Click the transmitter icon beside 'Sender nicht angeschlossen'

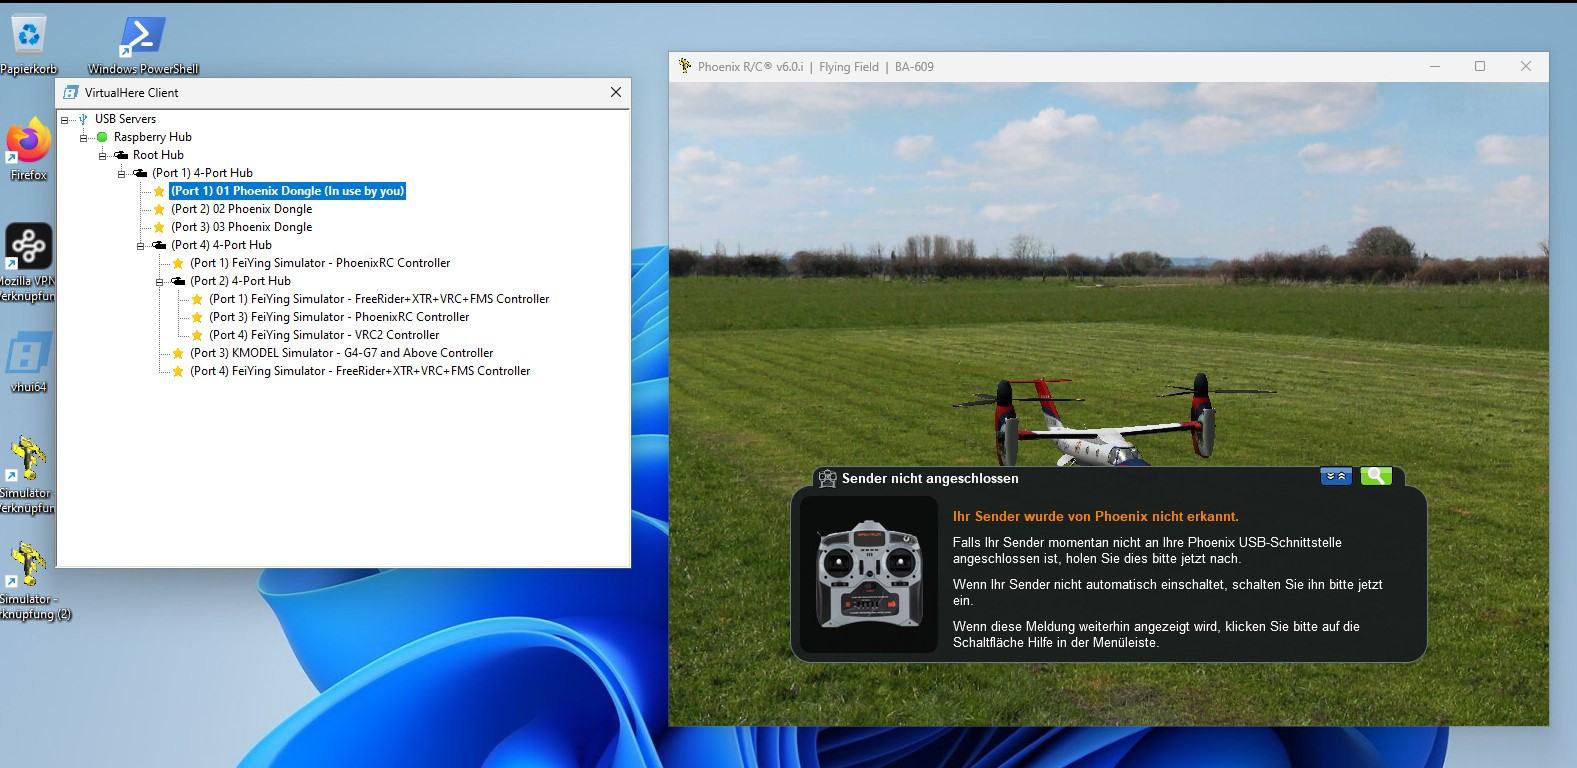coord(827,478)
